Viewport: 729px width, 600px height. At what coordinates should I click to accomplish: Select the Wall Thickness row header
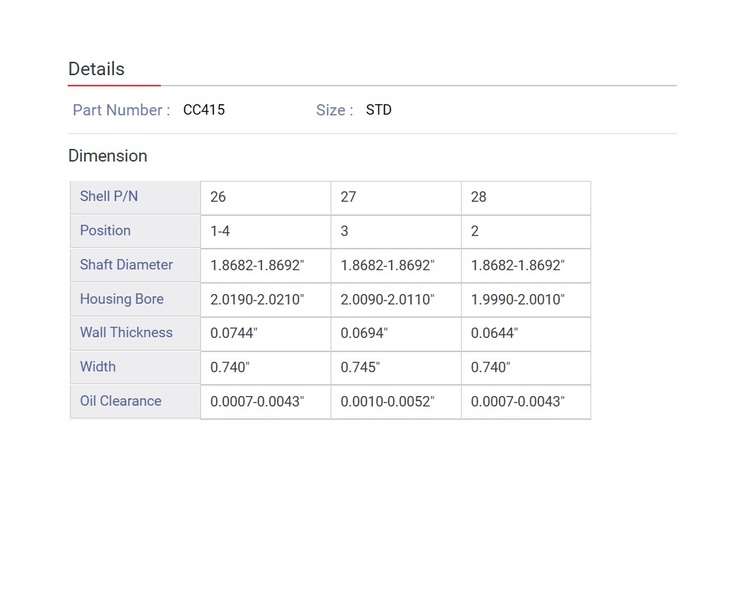coord(126,333)
